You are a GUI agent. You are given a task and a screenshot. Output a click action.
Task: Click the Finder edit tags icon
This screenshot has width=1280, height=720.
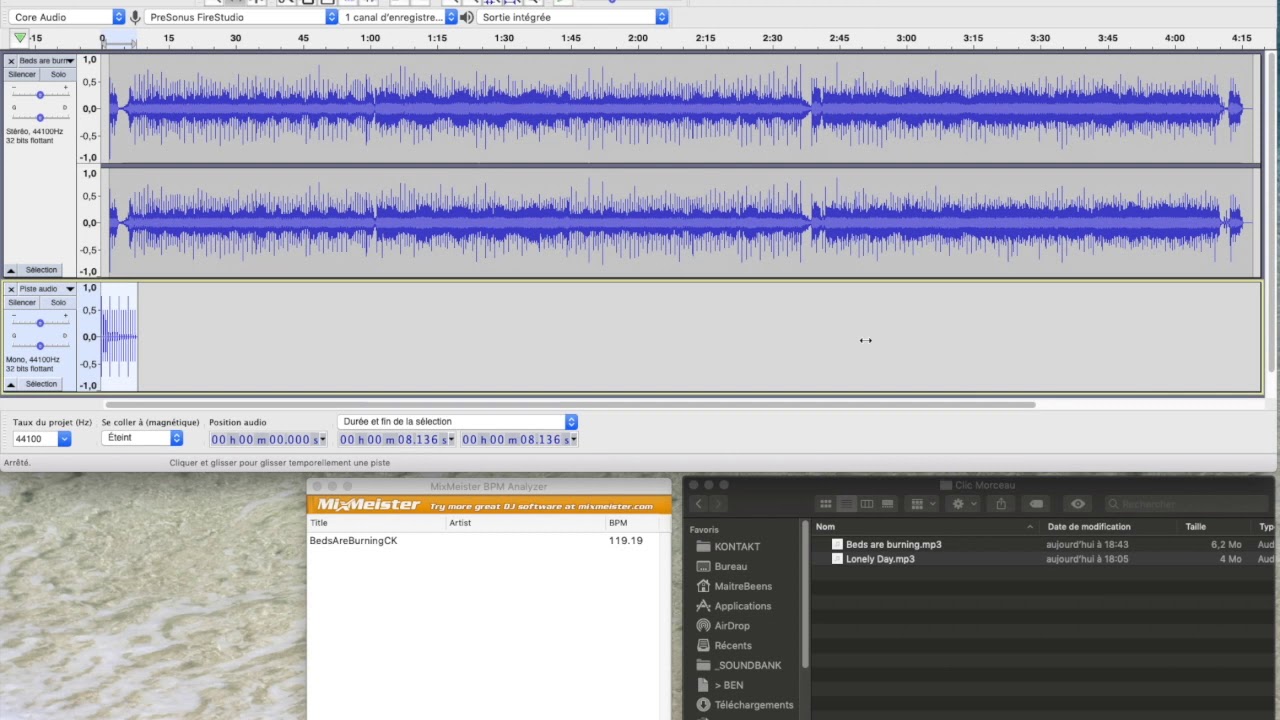(x=1037, y=504)
